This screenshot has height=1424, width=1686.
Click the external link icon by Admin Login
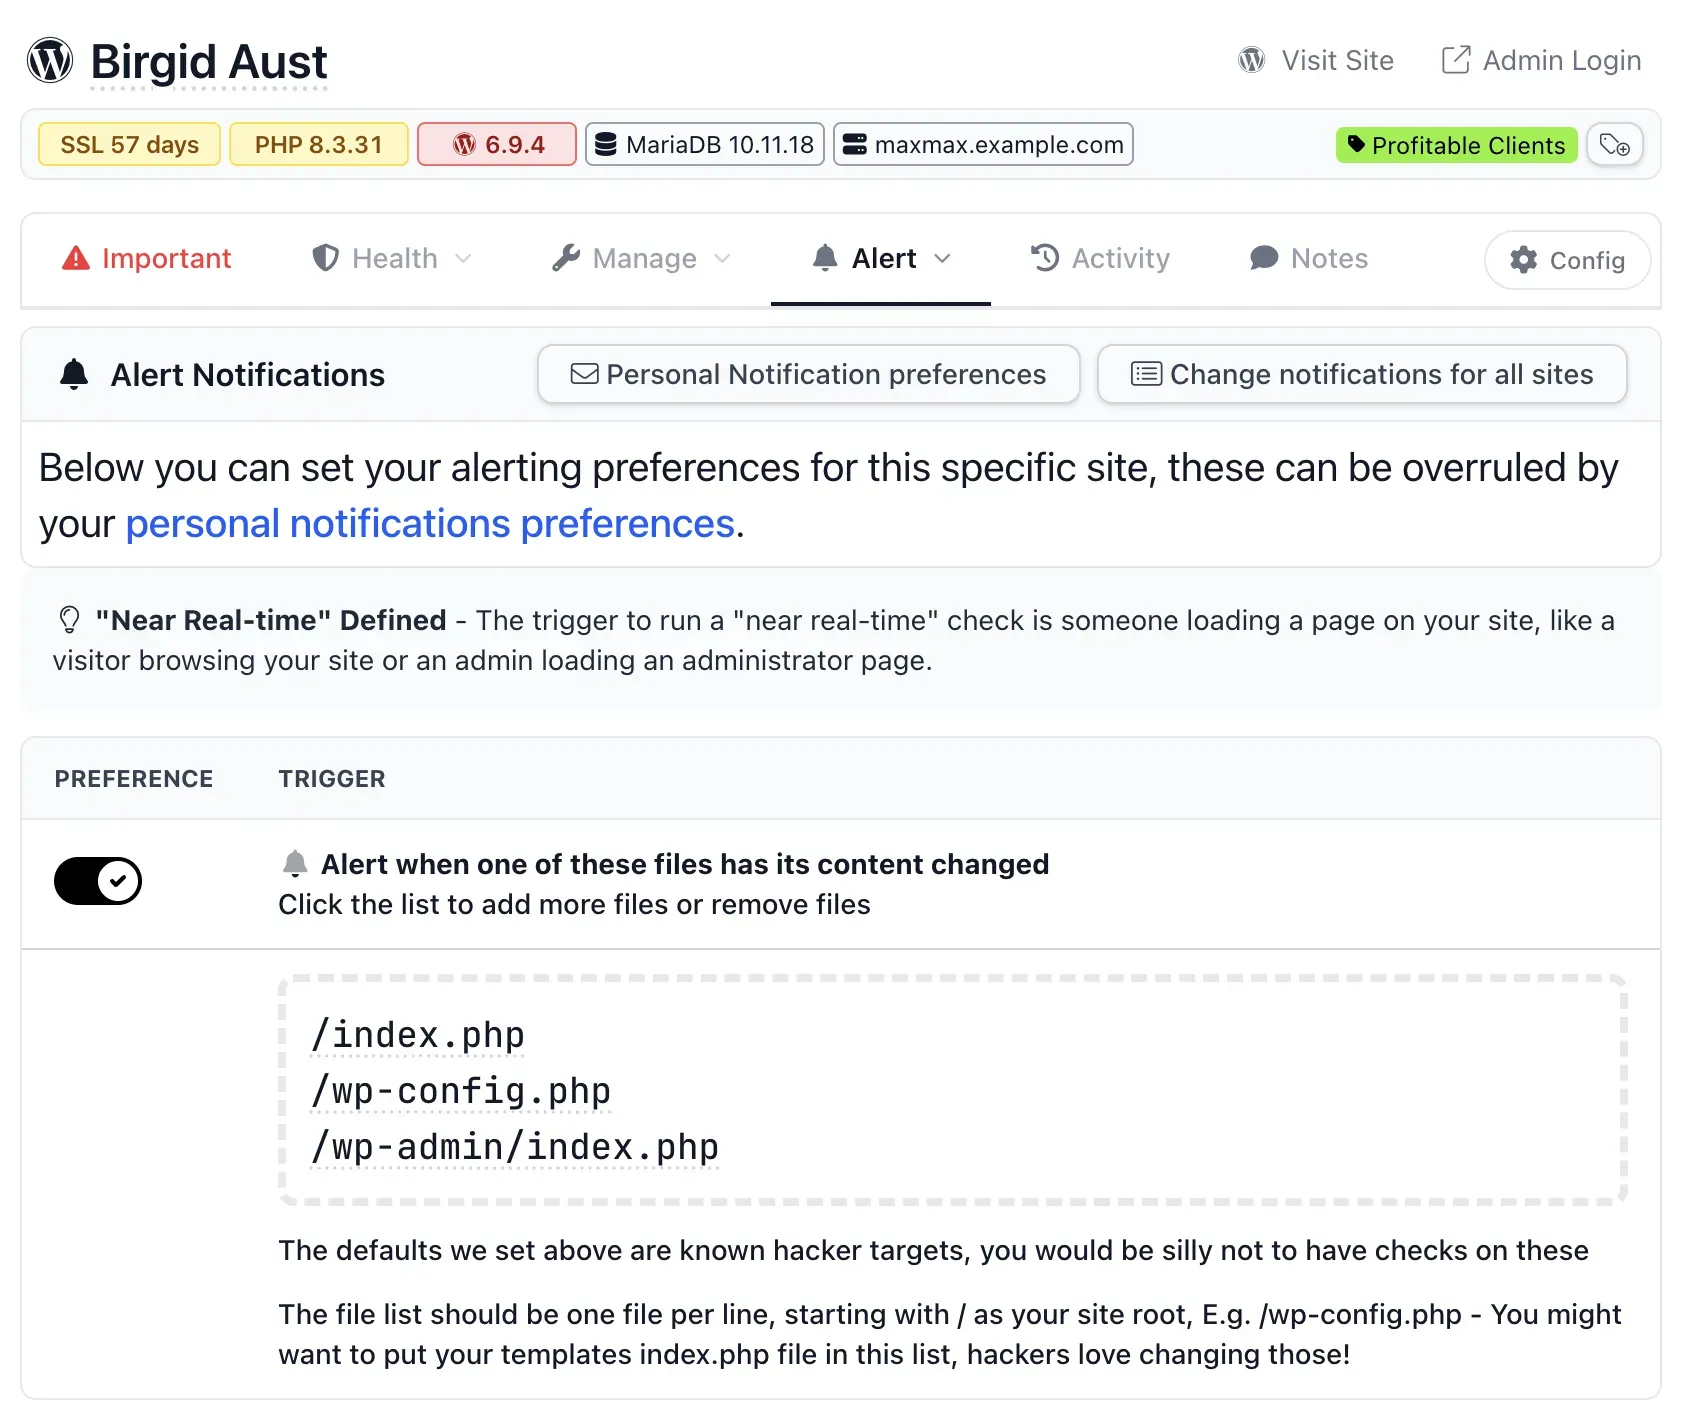(x=1456, y=60)
